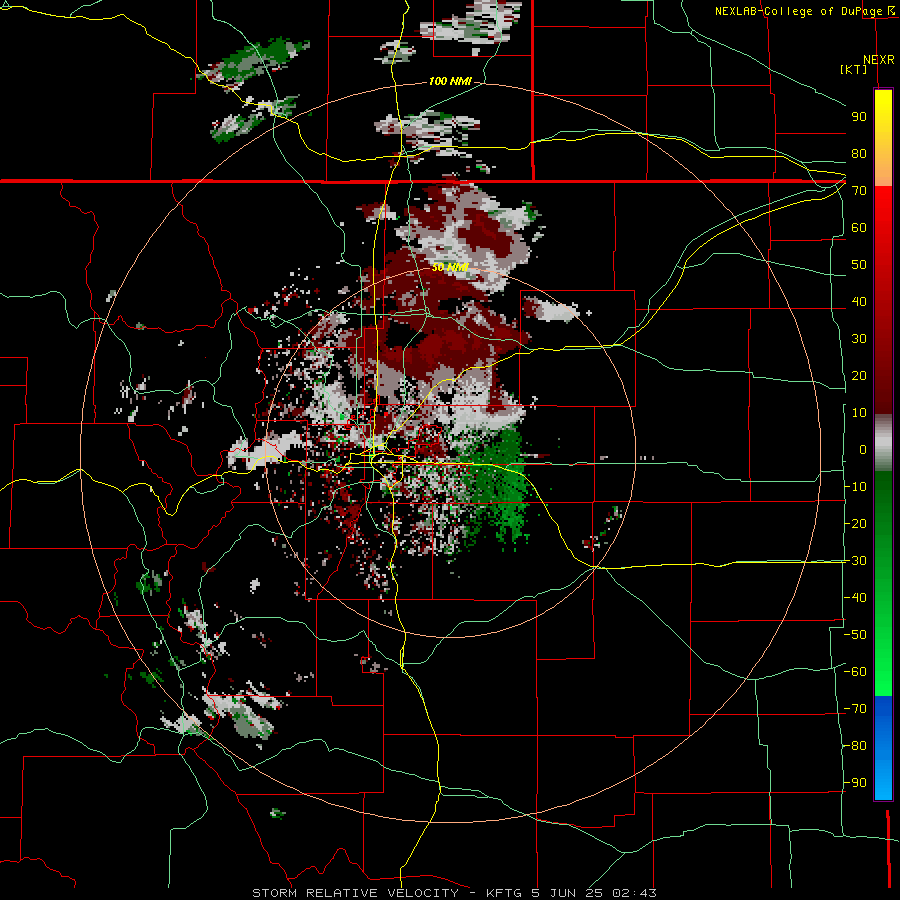Click the positive "30" scale value
The height and width of the screenshot is (900, 900).
[859, 339]
